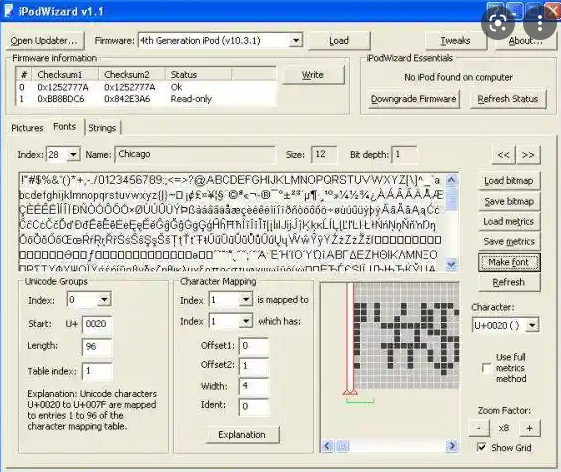Image resolution: width=561 pixels, height=472 pixels.
Task: Click the Explanation button
Action: point(242,434)
